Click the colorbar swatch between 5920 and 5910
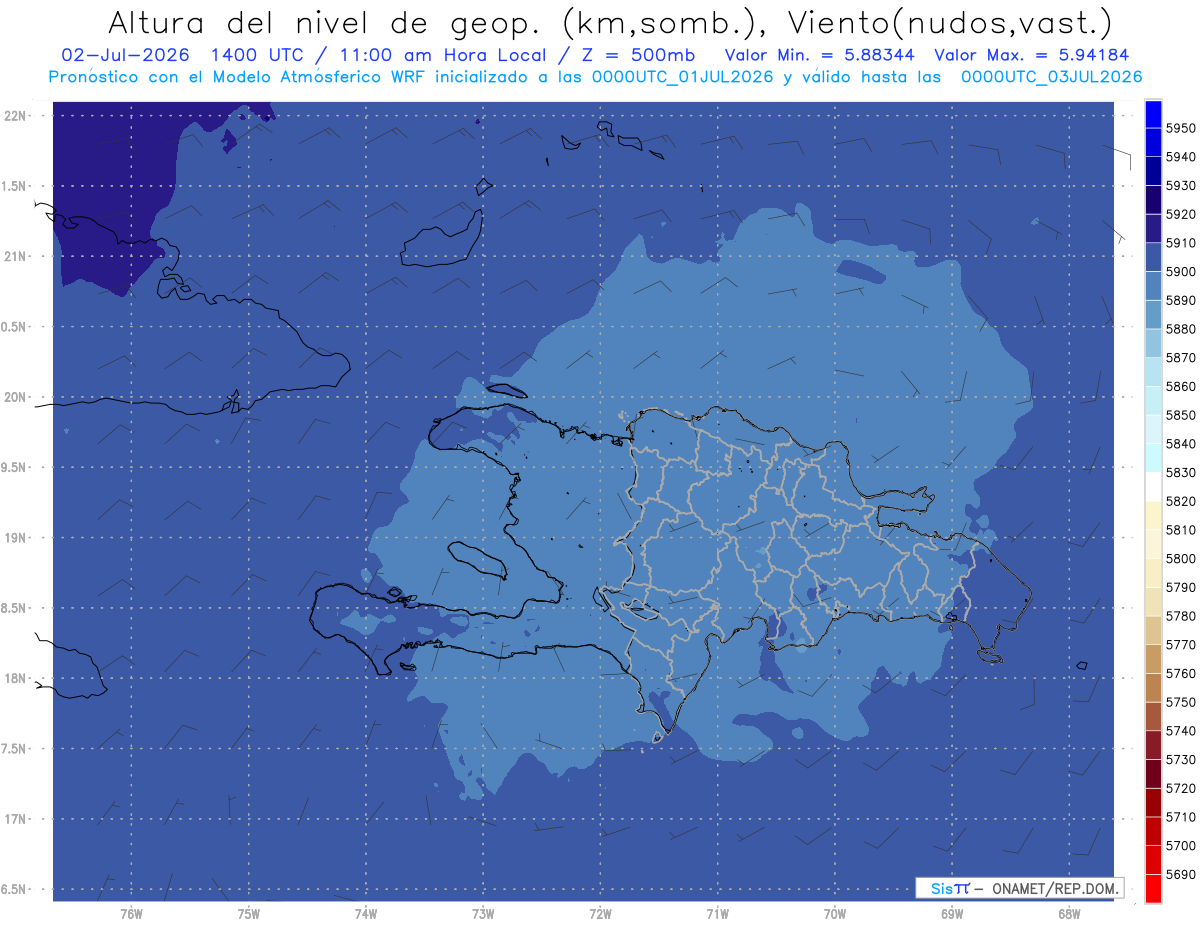Viewport: 1200px width, 927px height. (x=1153, y=229)
